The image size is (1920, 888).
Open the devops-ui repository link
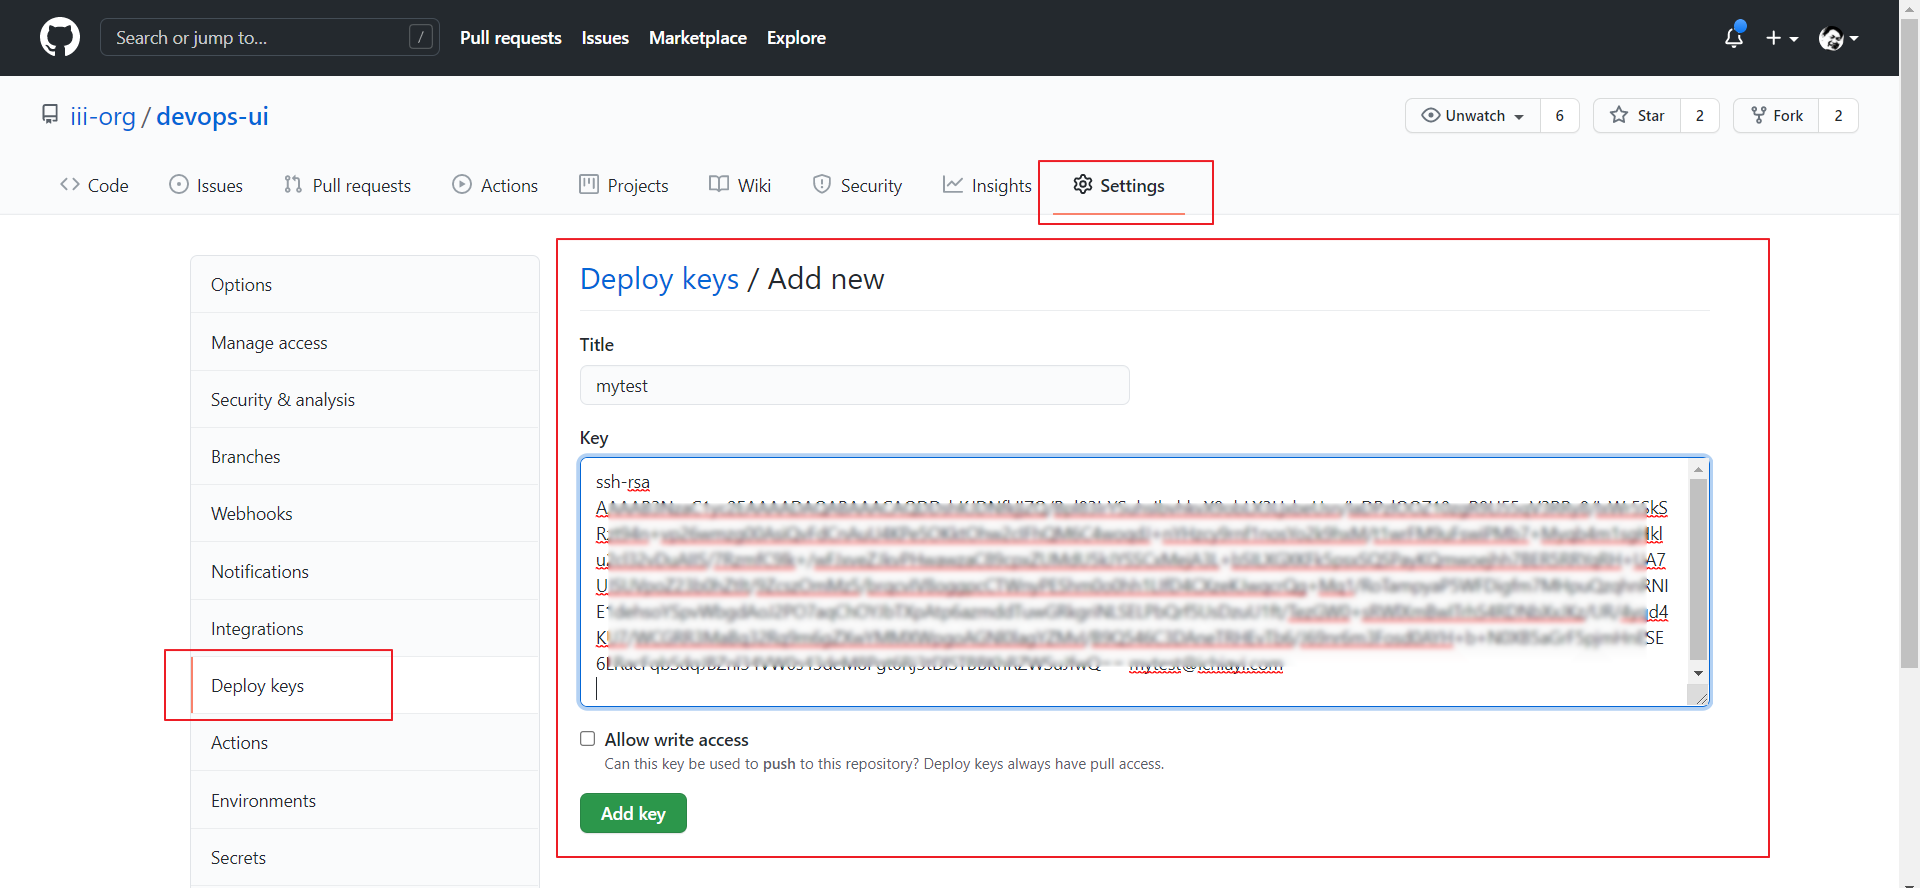point(212,116)
